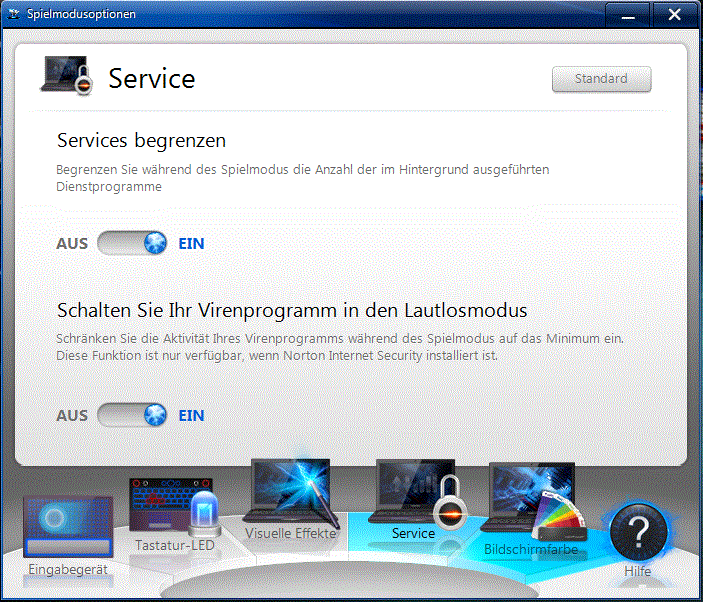703x602 pixels.
Task: Click the Service page title text
Action: pos(152,78)
